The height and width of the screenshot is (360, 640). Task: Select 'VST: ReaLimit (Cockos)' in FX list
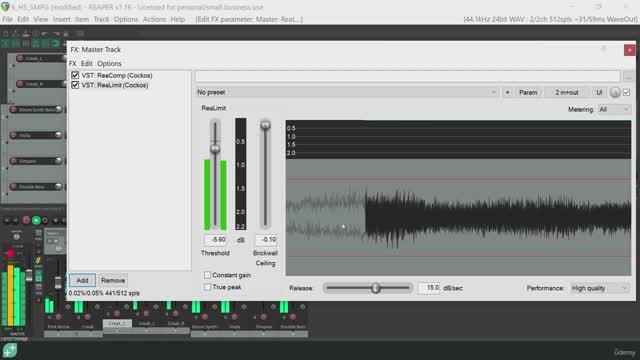(x=115, y=85)
